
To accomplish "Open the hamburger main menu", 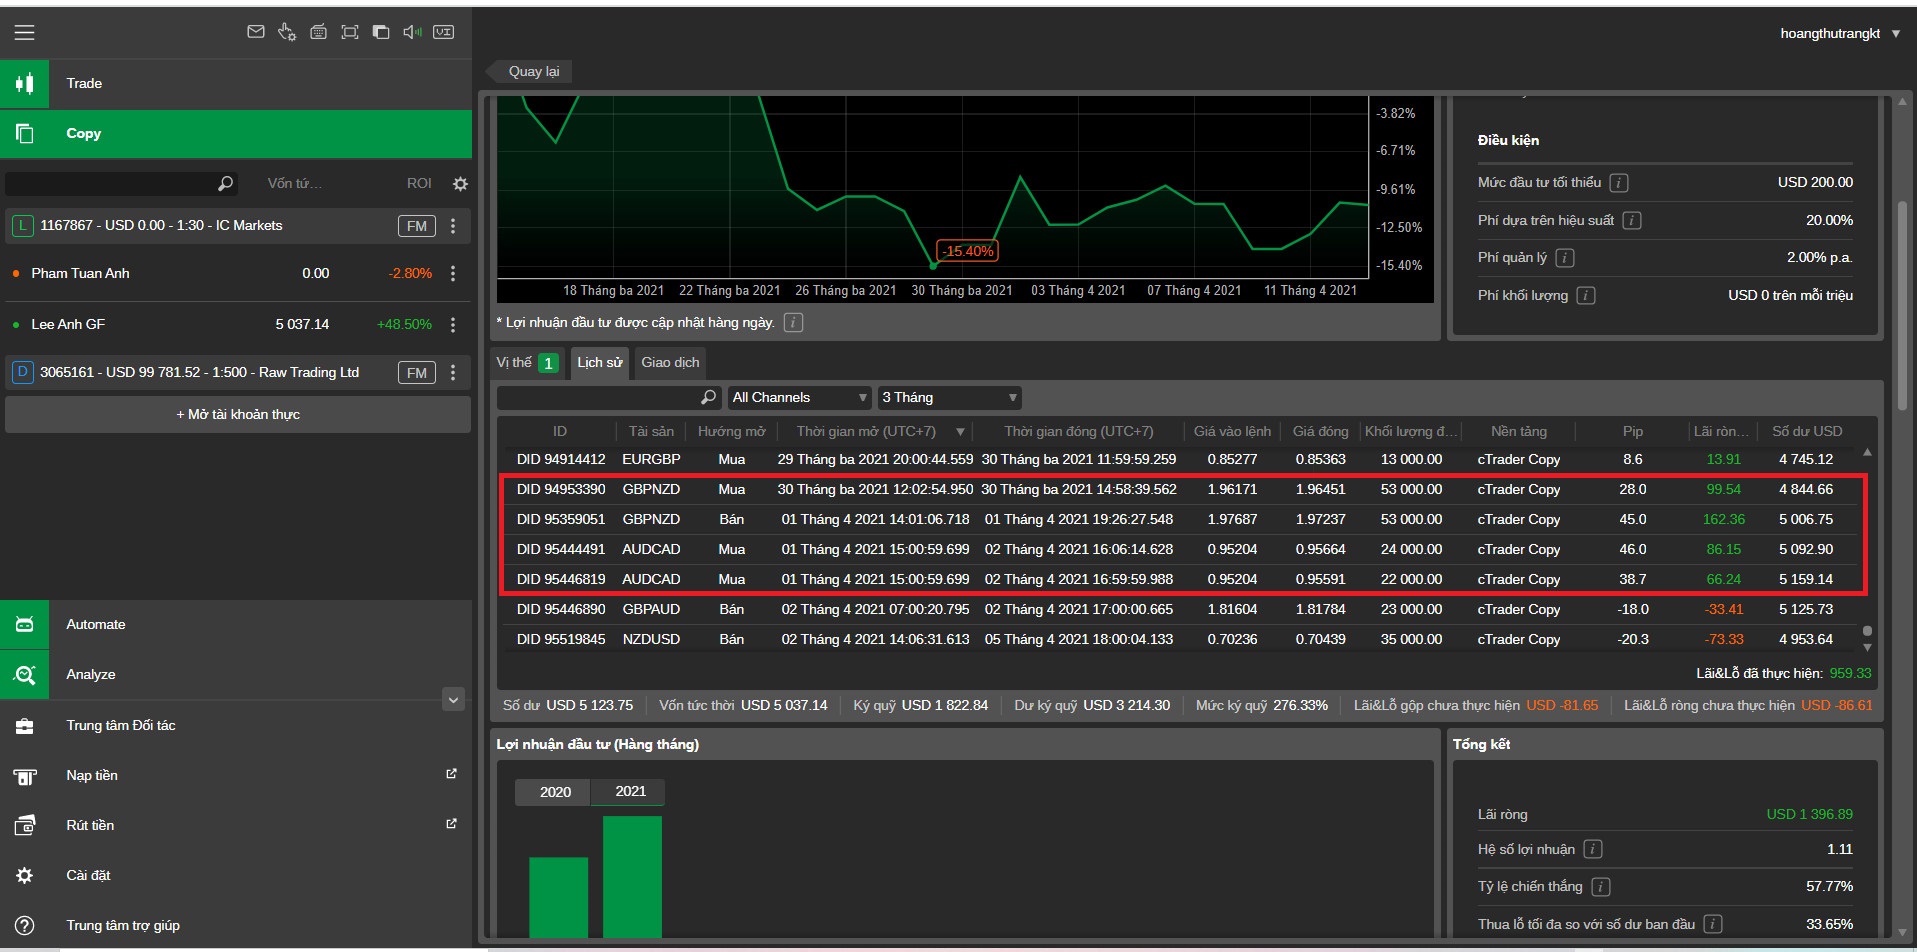I will 24,33.
